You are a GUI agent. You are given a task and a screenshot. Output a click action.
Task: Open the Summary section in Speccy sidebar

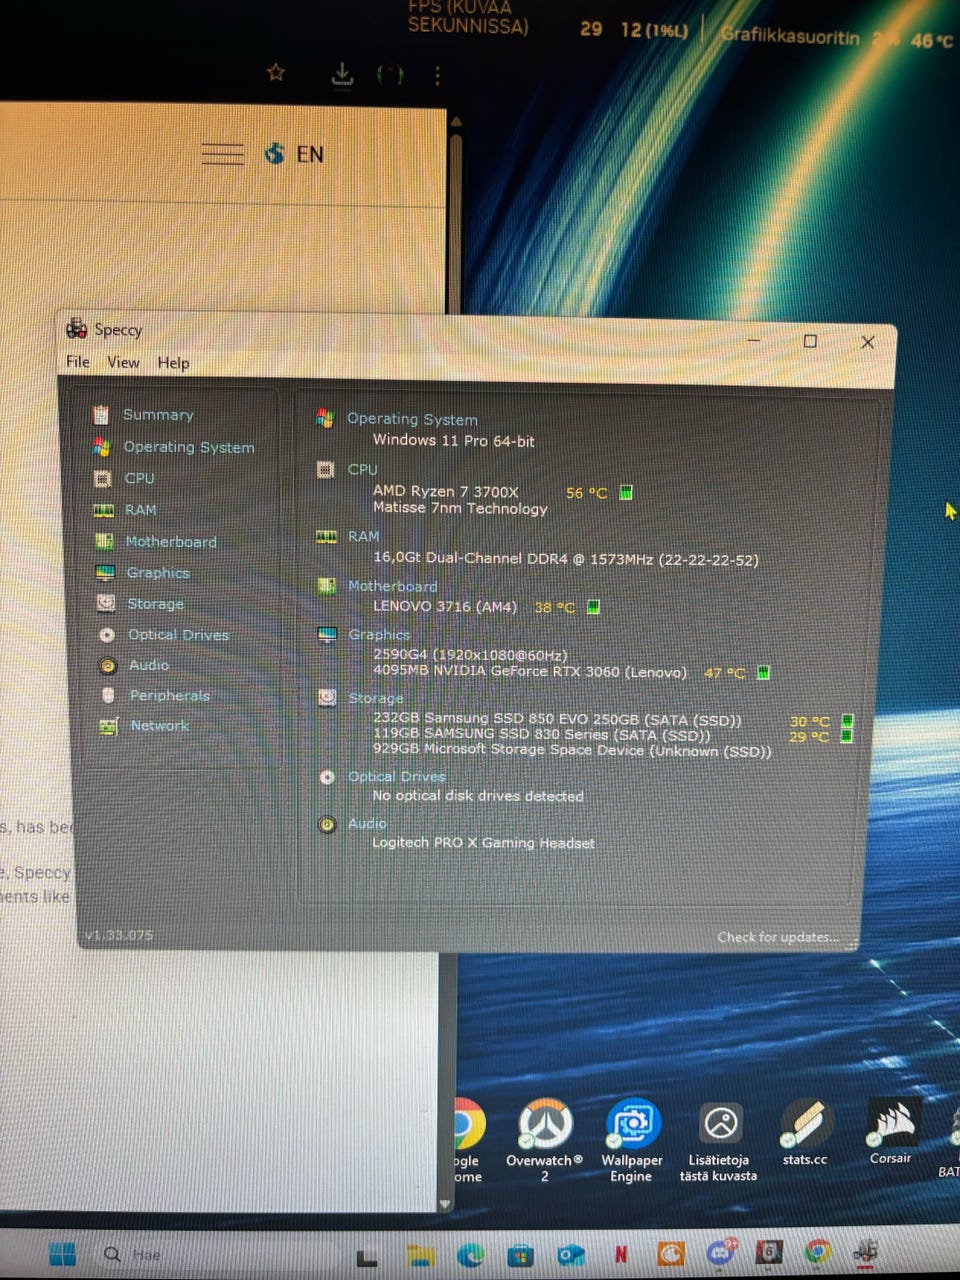(x=158, y=415)
